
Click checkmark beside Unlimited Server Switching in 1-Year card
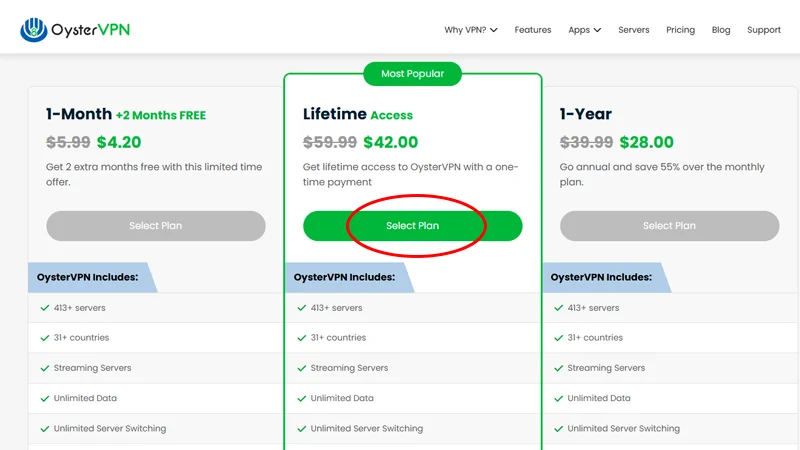click(x=559, y=429)
